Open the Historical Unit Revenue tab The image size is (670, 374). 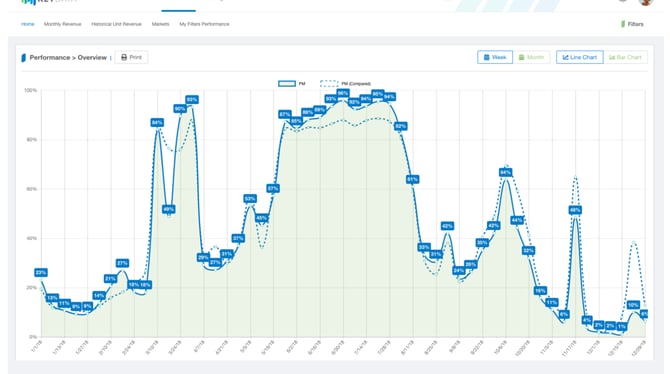click(x=116, y=24)
